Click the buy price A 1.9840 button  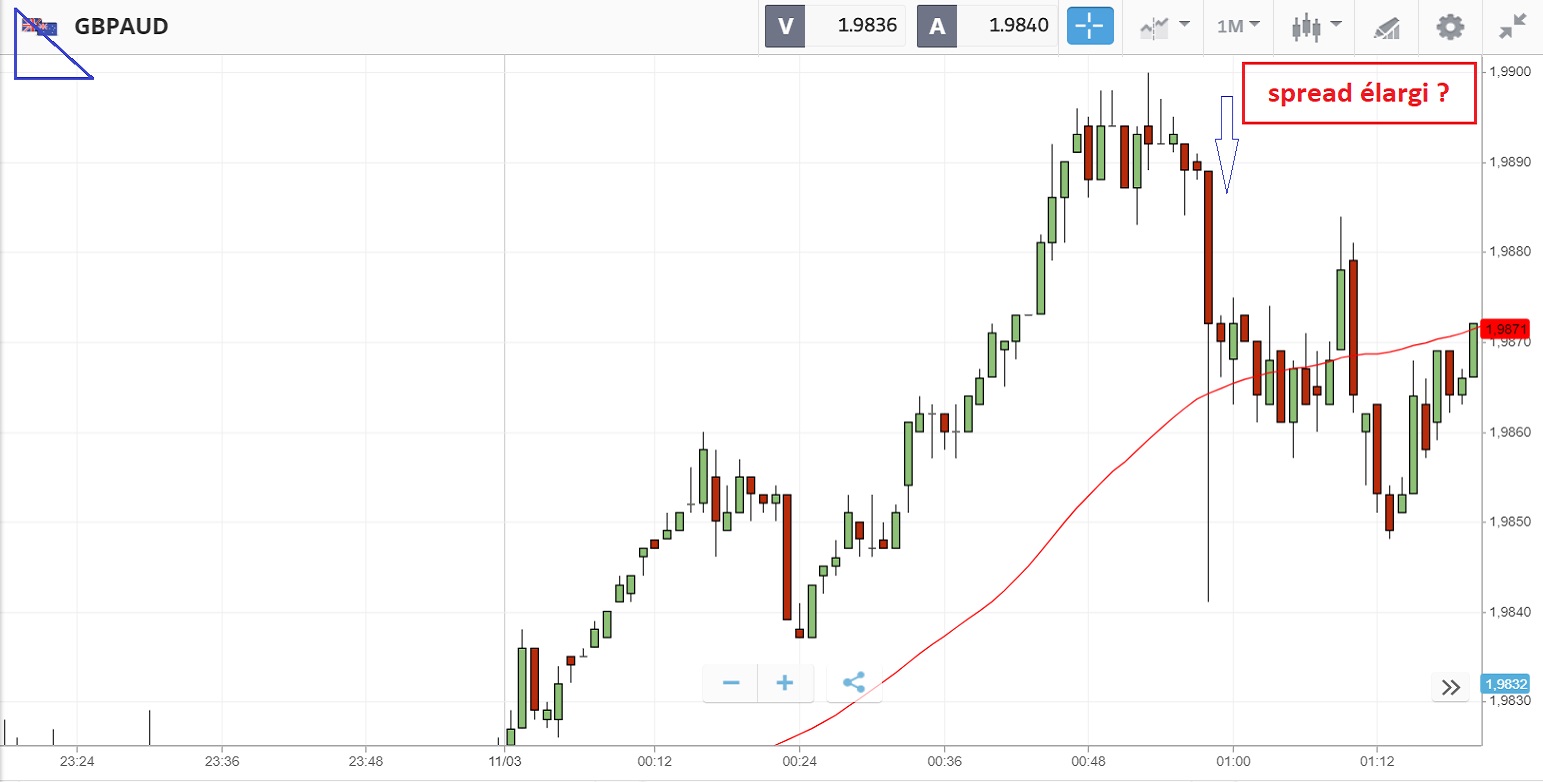point(987,27)
